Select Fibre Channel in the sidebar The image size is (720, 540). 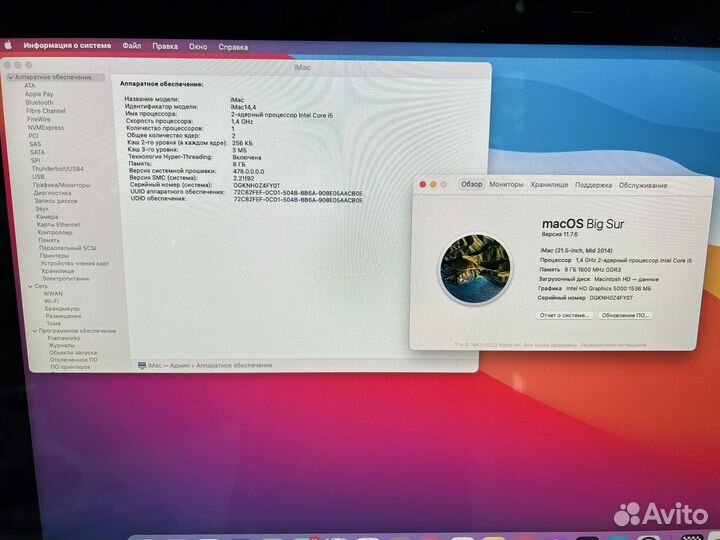(46, 111)
